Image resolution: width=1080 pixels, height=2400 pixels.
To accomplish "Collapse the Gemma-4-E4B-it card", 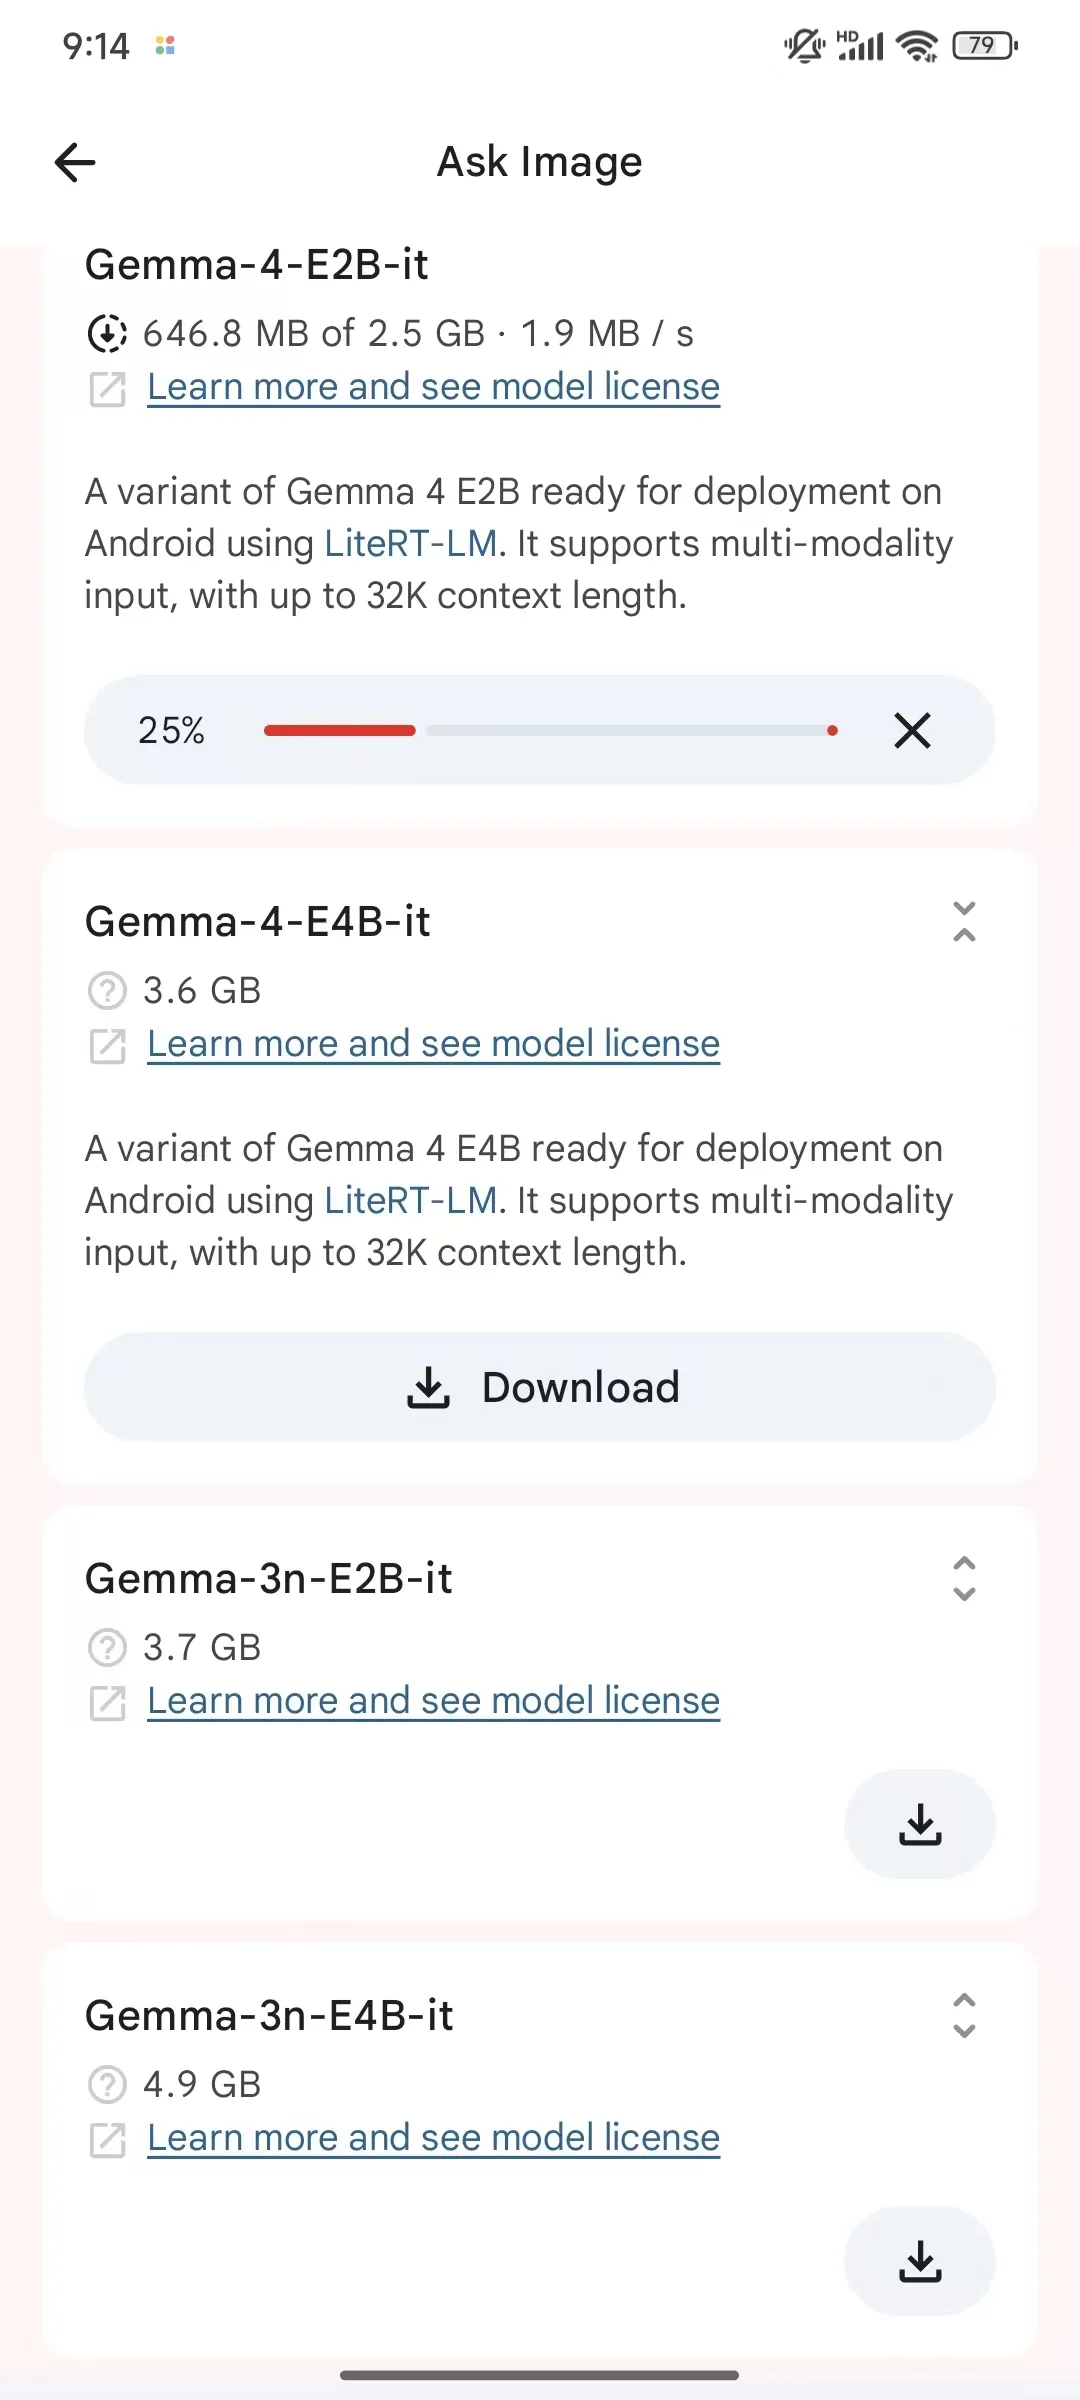I will click(x=964, y=921).
